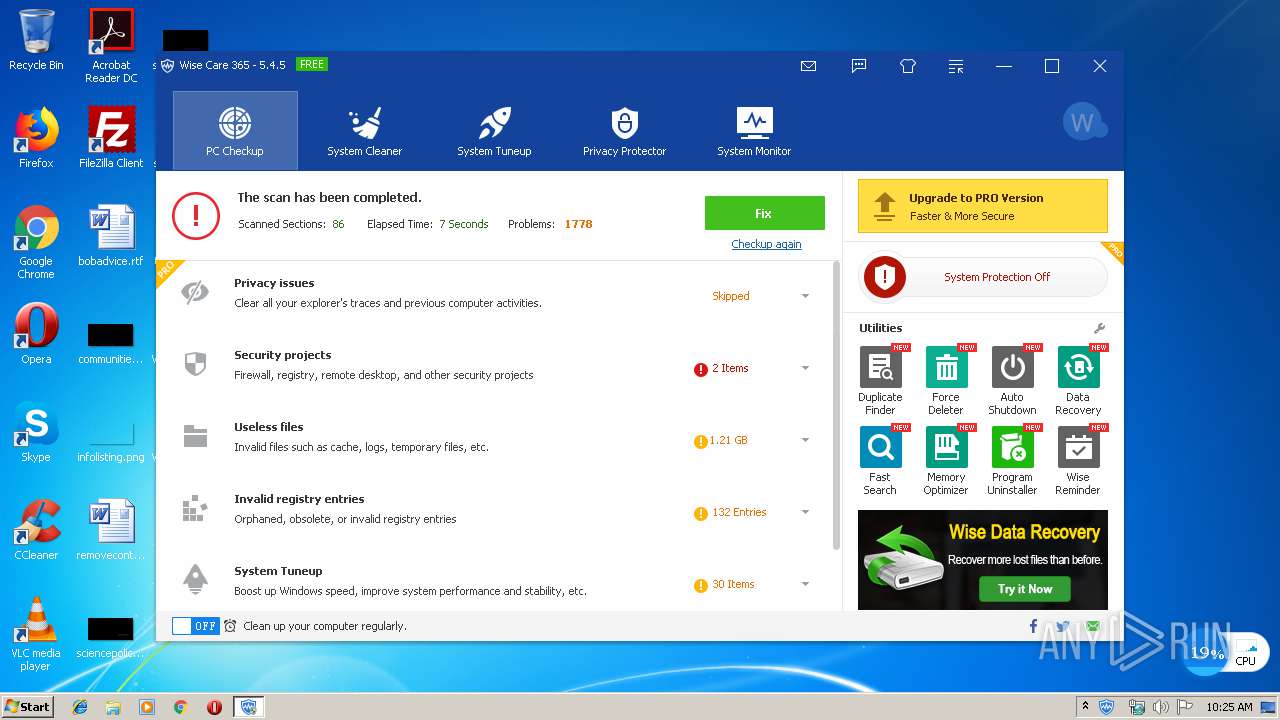Viewport: 1280px width, 720px height.
Task: Toggle System Protection Off switch
Action: coord(983,277)
